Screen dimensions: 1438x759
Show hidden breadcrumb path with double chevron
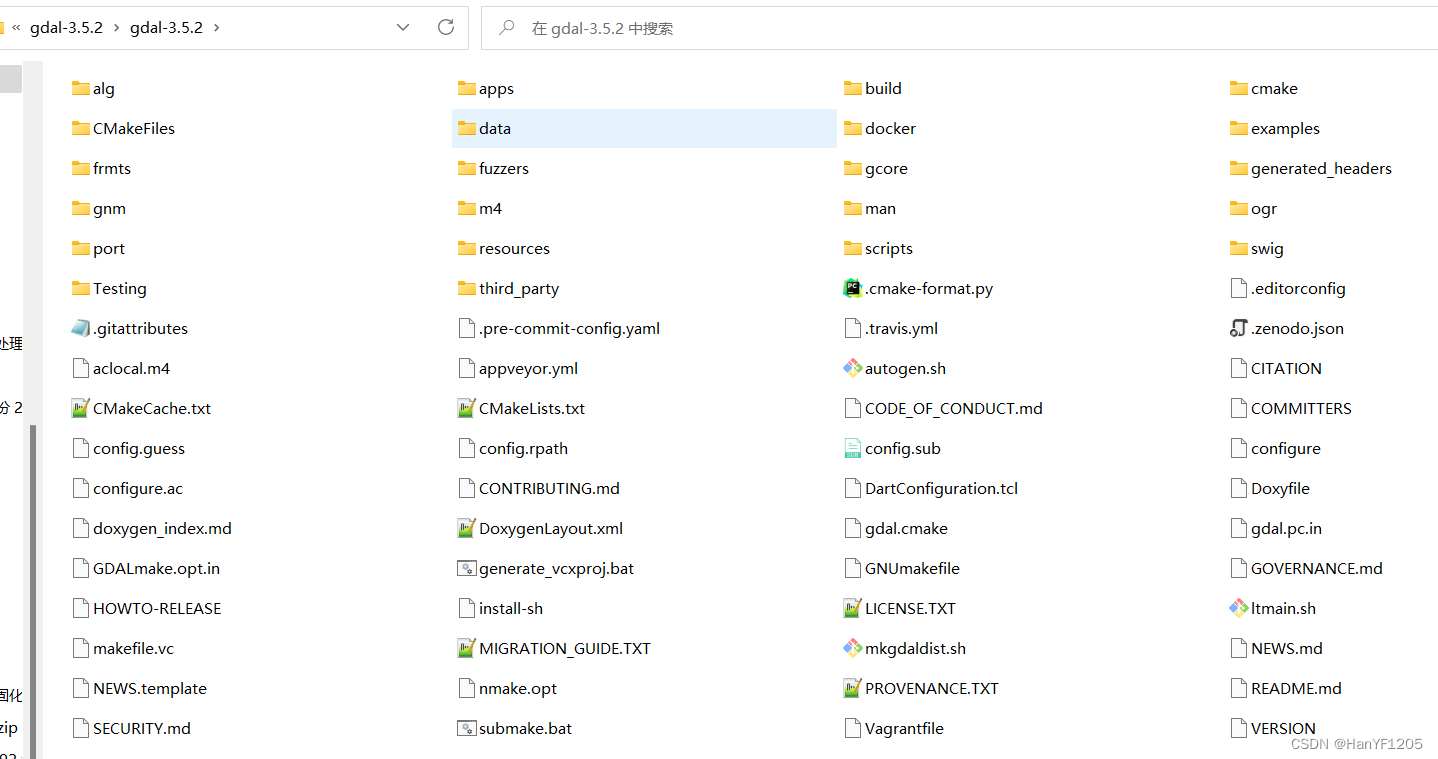pyautogui.click(x=16, y=28)
